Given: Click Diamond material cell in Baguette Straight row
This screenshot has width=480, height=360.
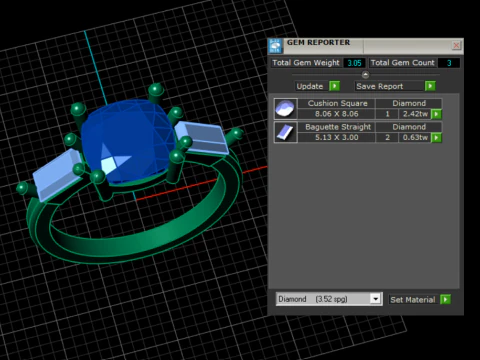Looking at the screenshot, I should (x=409, y=127).
